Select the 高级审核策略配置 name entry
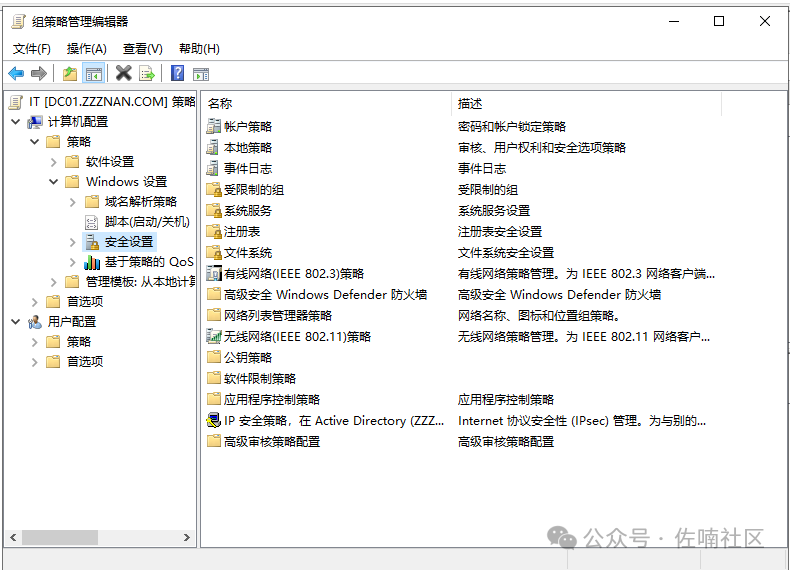Screen dimensions: 790x570 tap(272, 441)
